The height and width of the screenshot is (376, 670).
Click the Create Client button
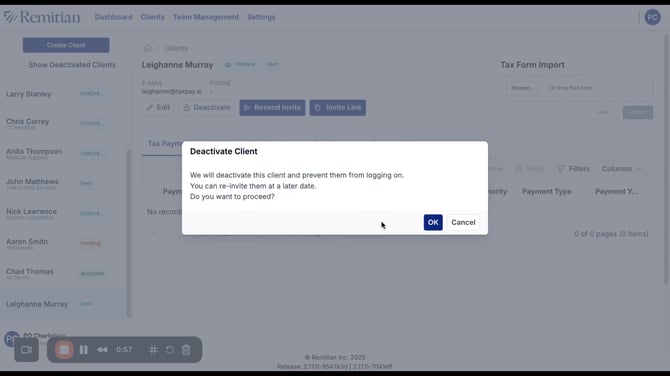[66, 45]
